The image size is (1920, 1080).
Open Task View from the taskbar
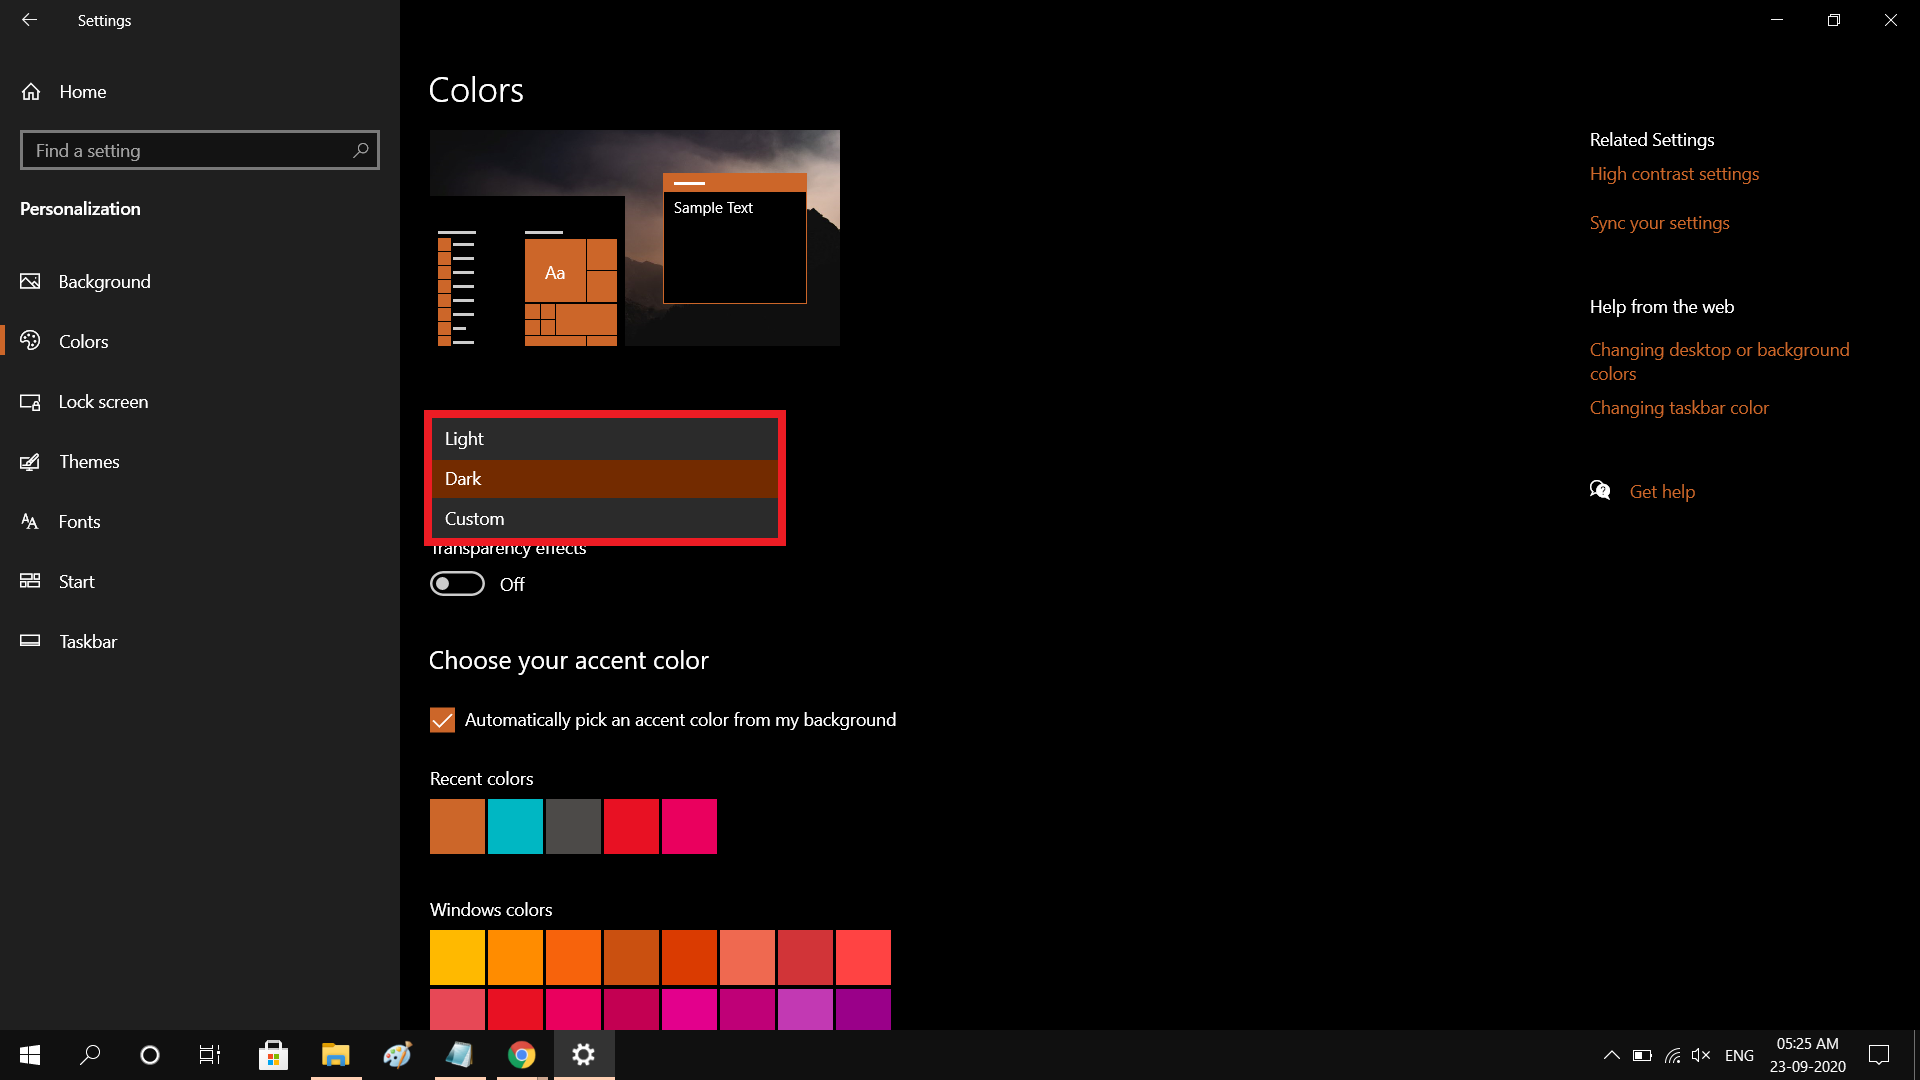[x=209, y=1055]
